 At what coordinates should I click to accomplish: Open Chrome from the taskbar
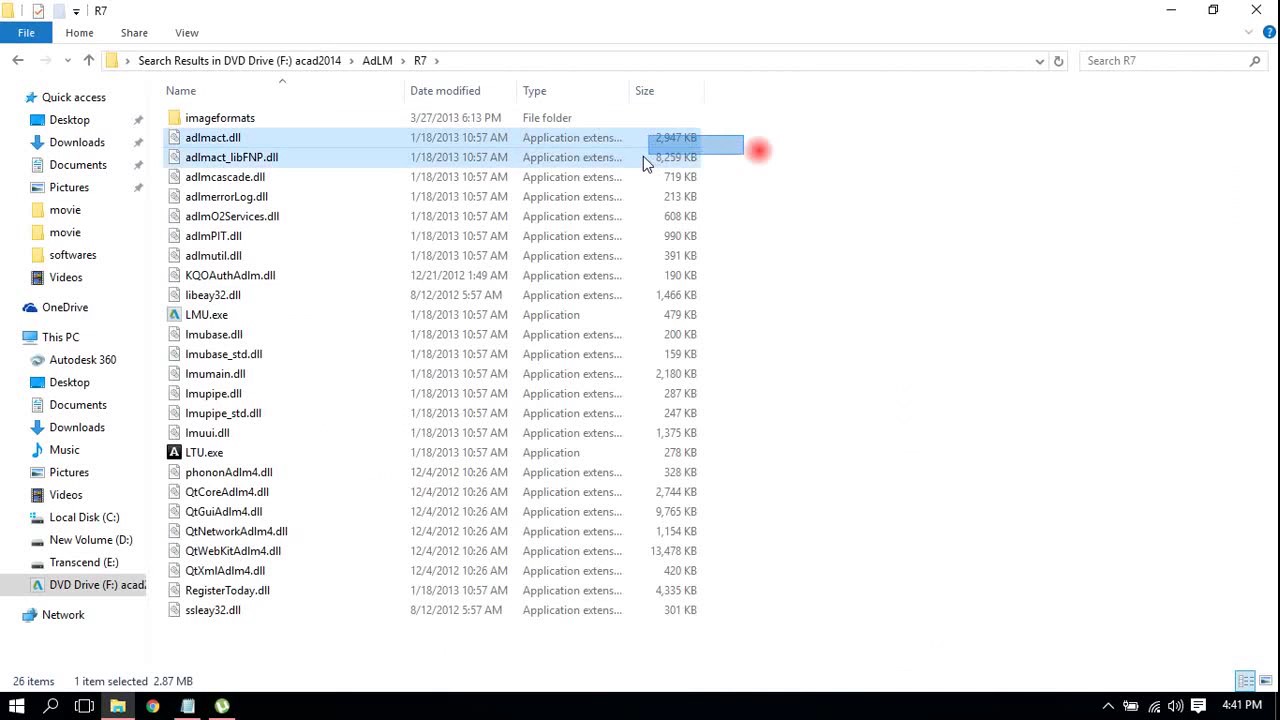pos(152,706)
